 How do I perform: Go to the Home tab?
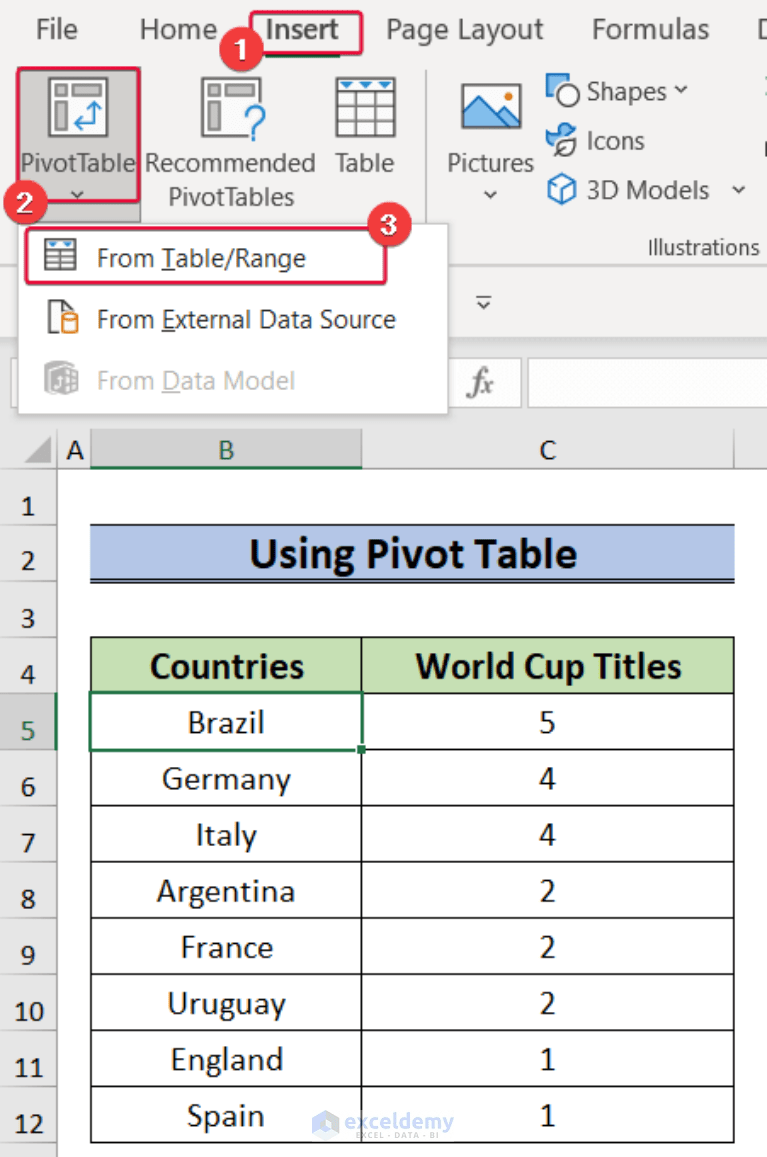point(178,30)
